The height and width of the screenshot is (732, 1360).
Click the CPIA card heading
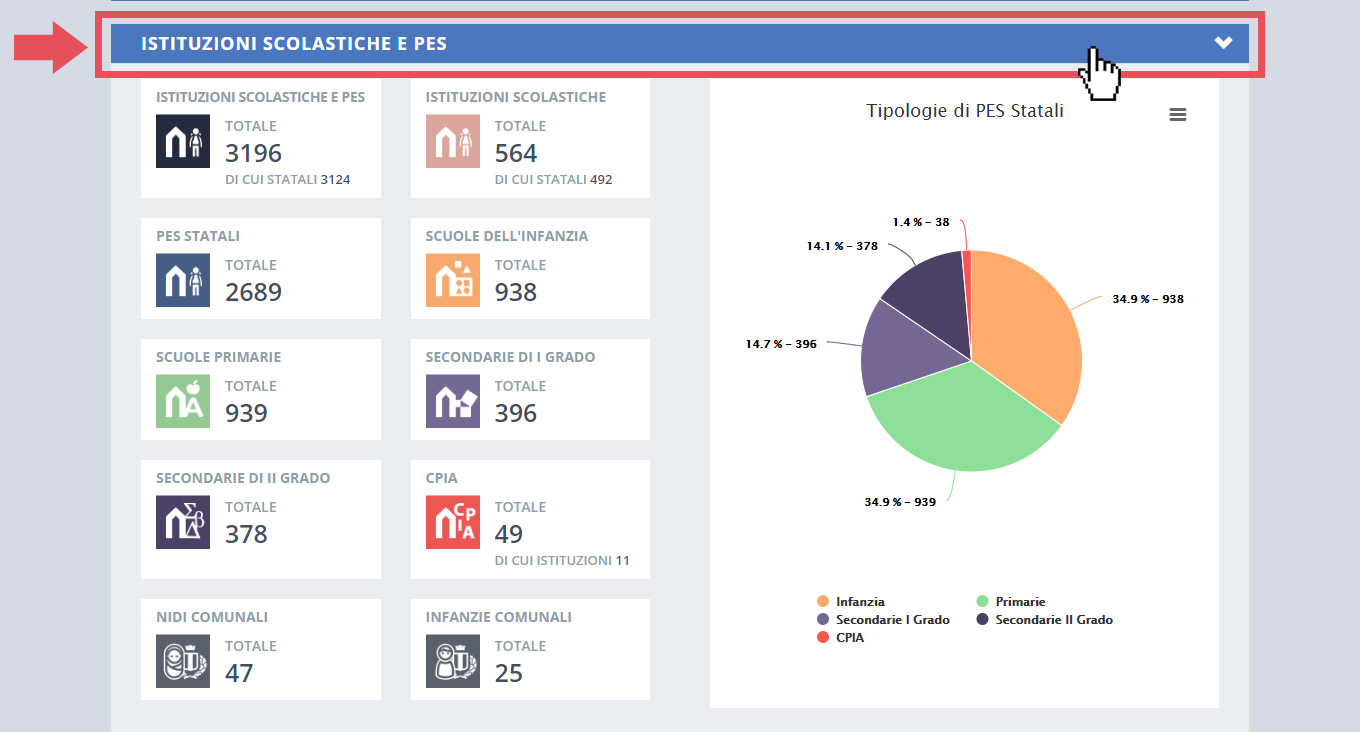(x=441, y=478)
